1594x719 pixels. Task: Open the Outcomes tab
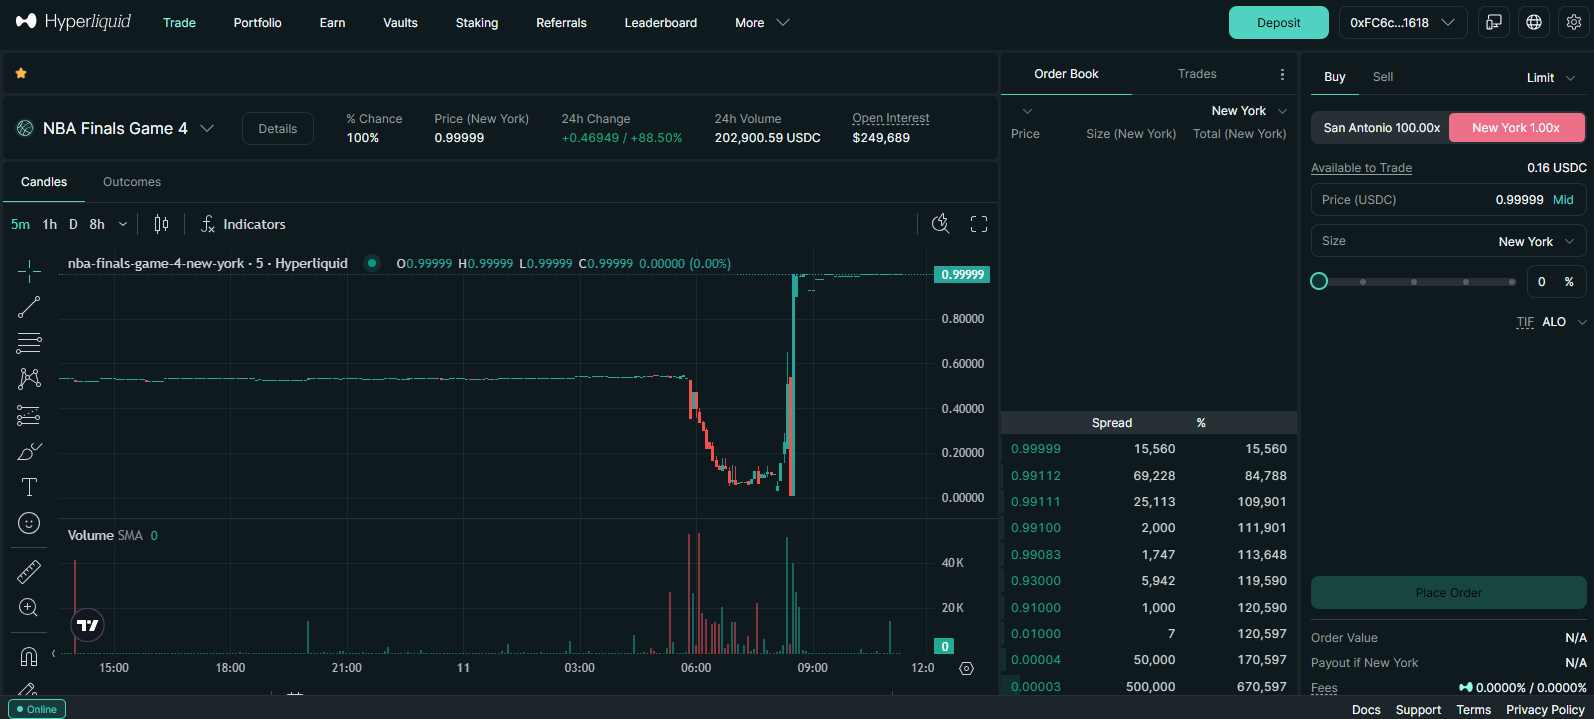(132, 182)
